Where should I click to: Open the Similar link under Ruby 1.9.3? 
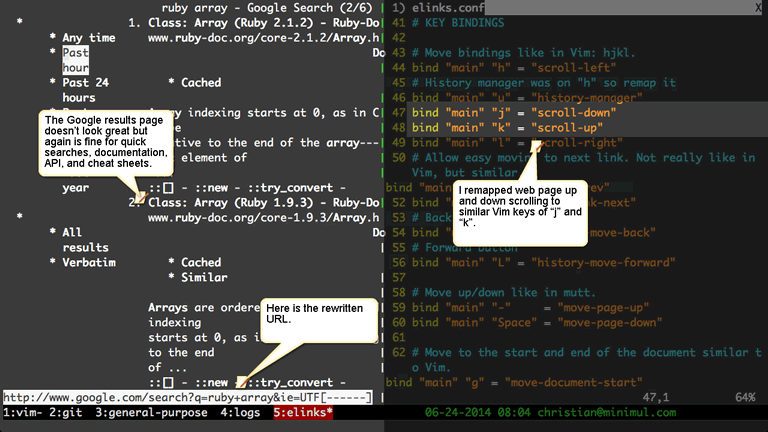point(204,277)
